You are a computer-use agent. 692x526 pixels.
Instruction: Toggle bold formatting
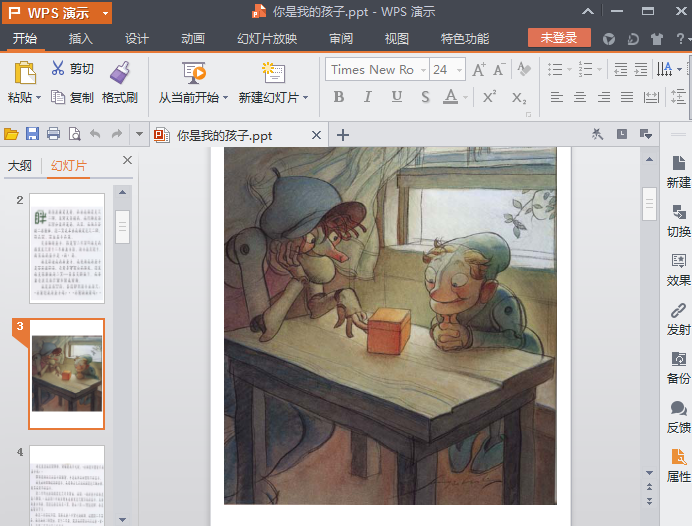click(338, 96)
